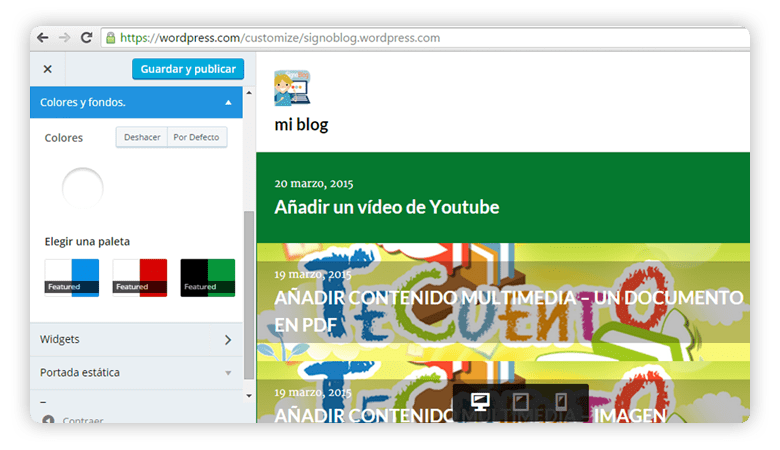Close the customizer with the X icon
This screenshot has height=450, width=780.
click(48, 69)
